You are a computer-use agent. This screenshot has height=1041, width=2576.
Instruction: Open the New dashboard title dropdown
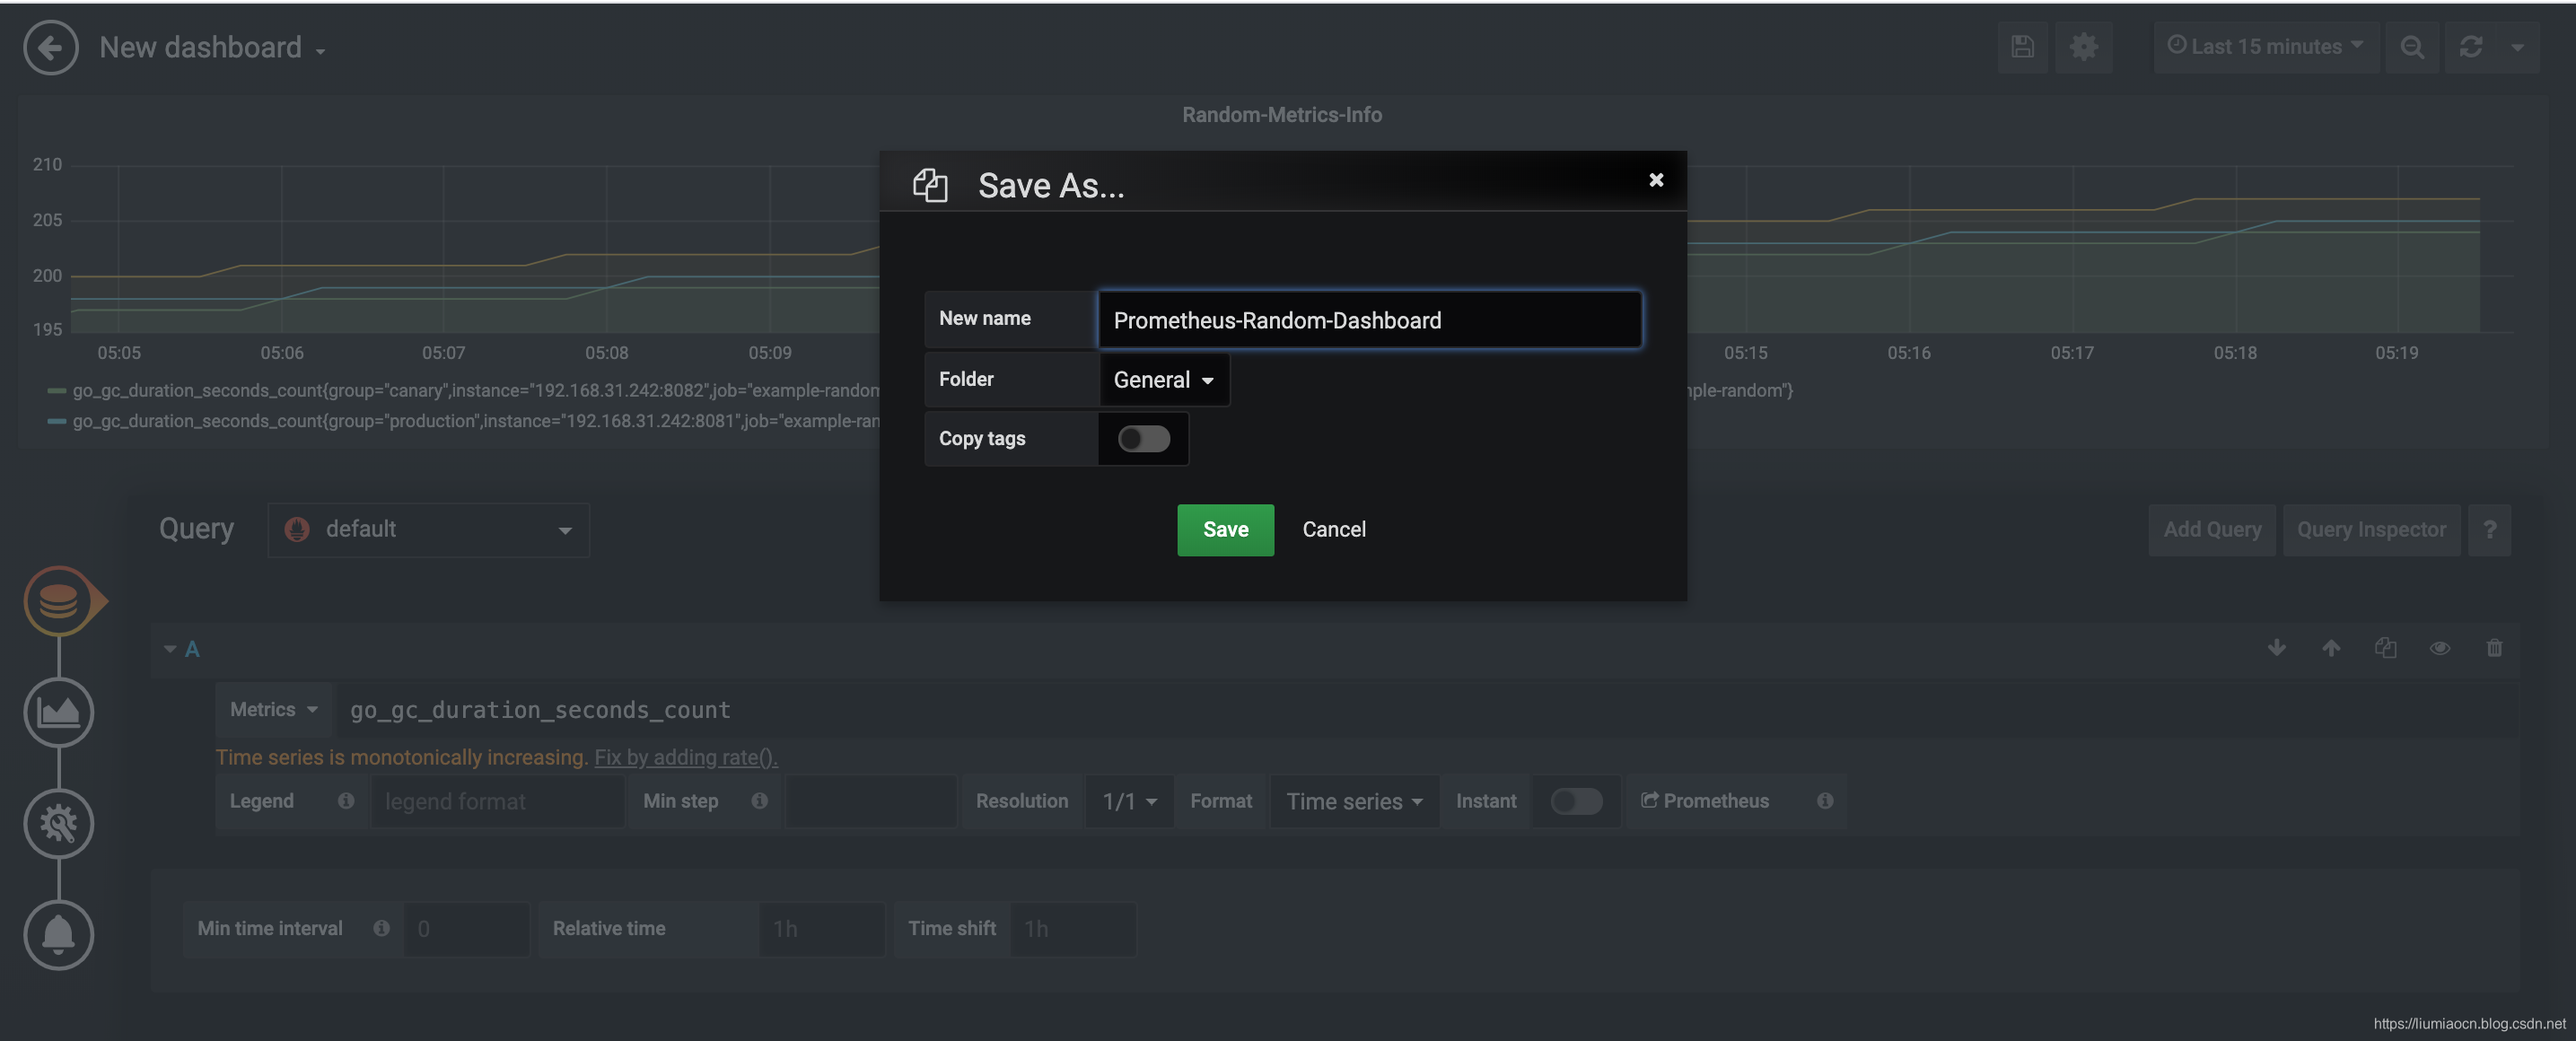point(212,48)
